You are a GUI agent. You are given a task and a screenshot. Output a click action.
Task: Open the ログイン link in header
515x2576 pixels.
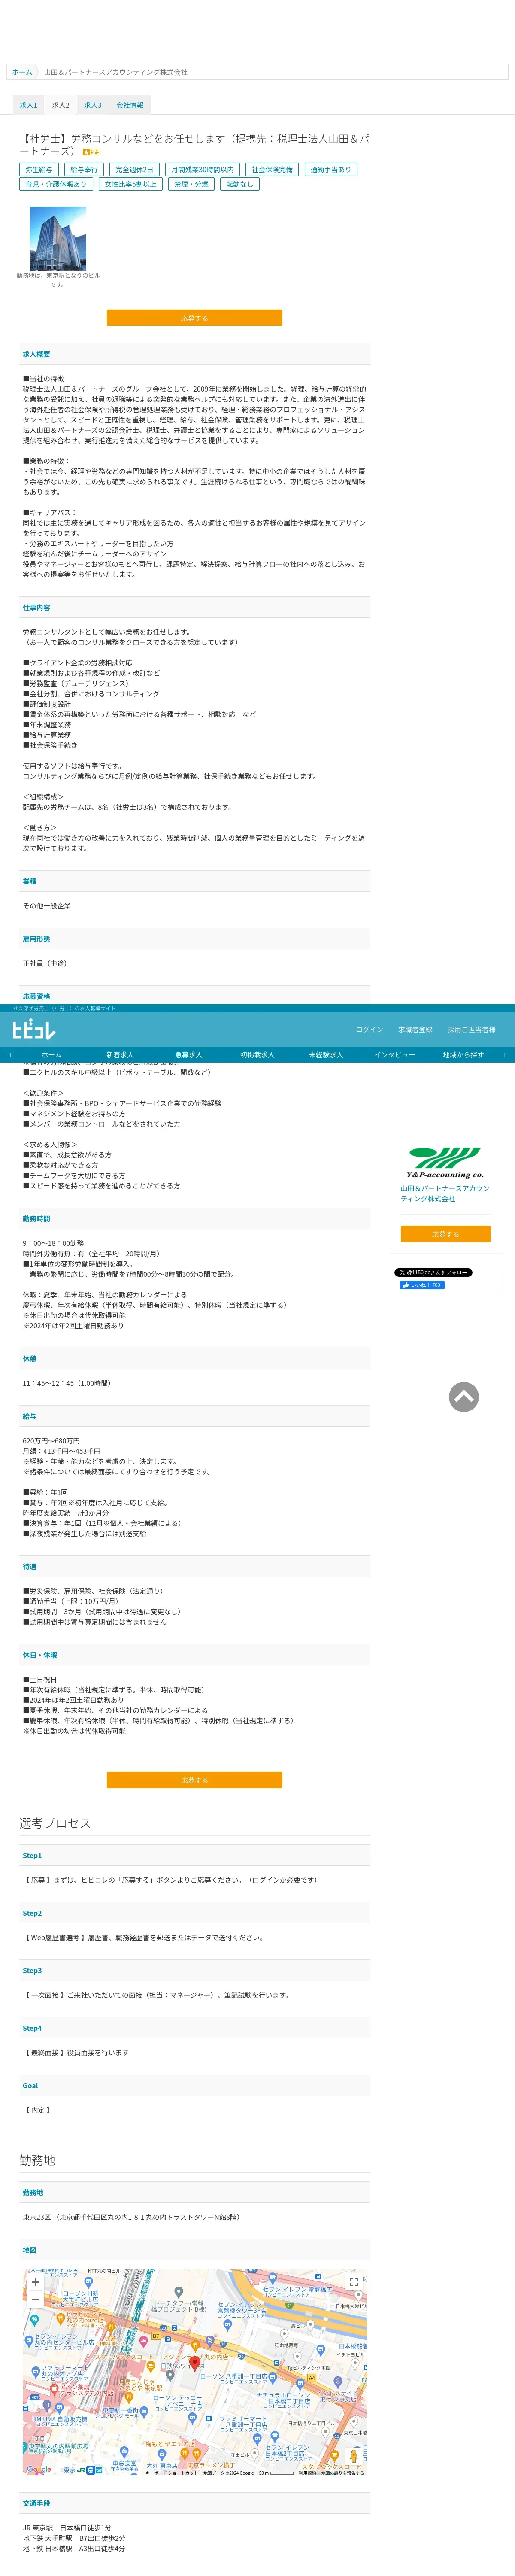tap(369, 1029)
